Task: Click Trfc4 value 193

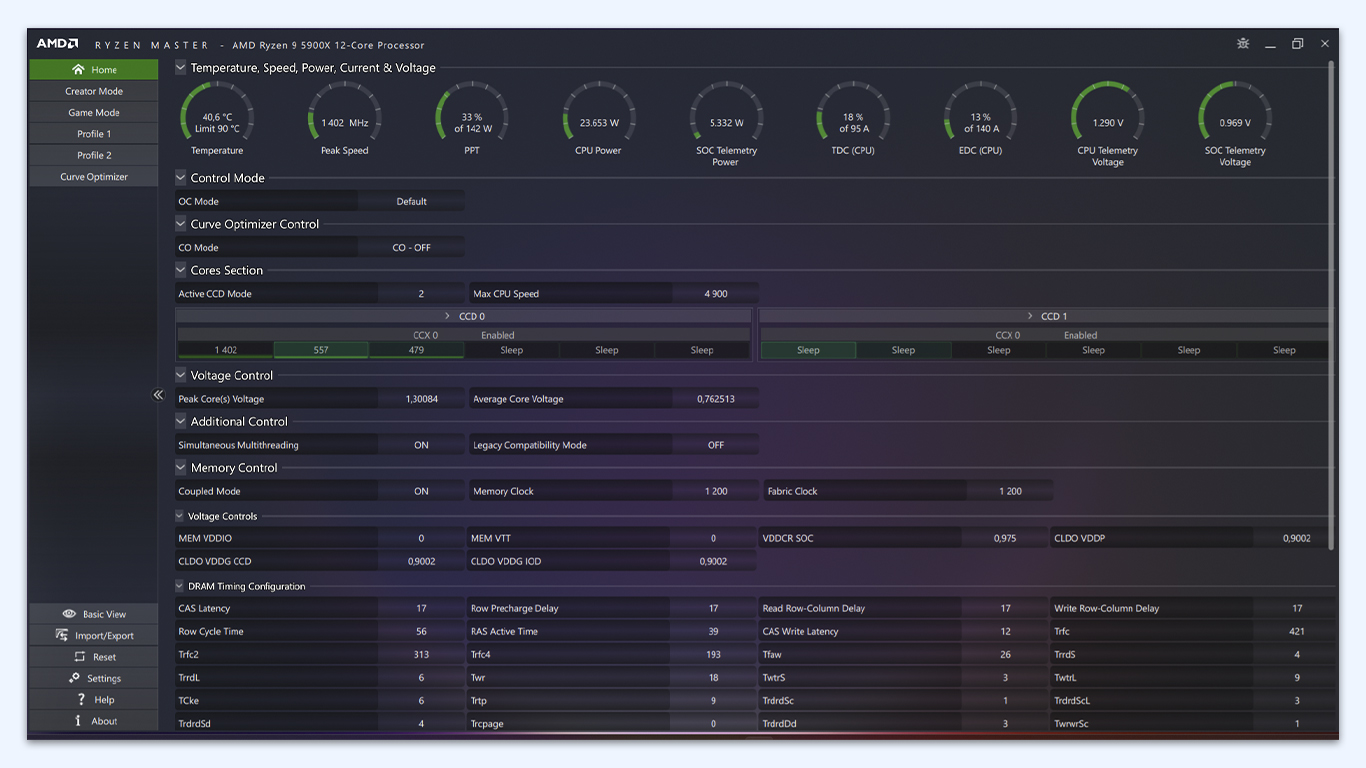Action: (x=713, y=655)
